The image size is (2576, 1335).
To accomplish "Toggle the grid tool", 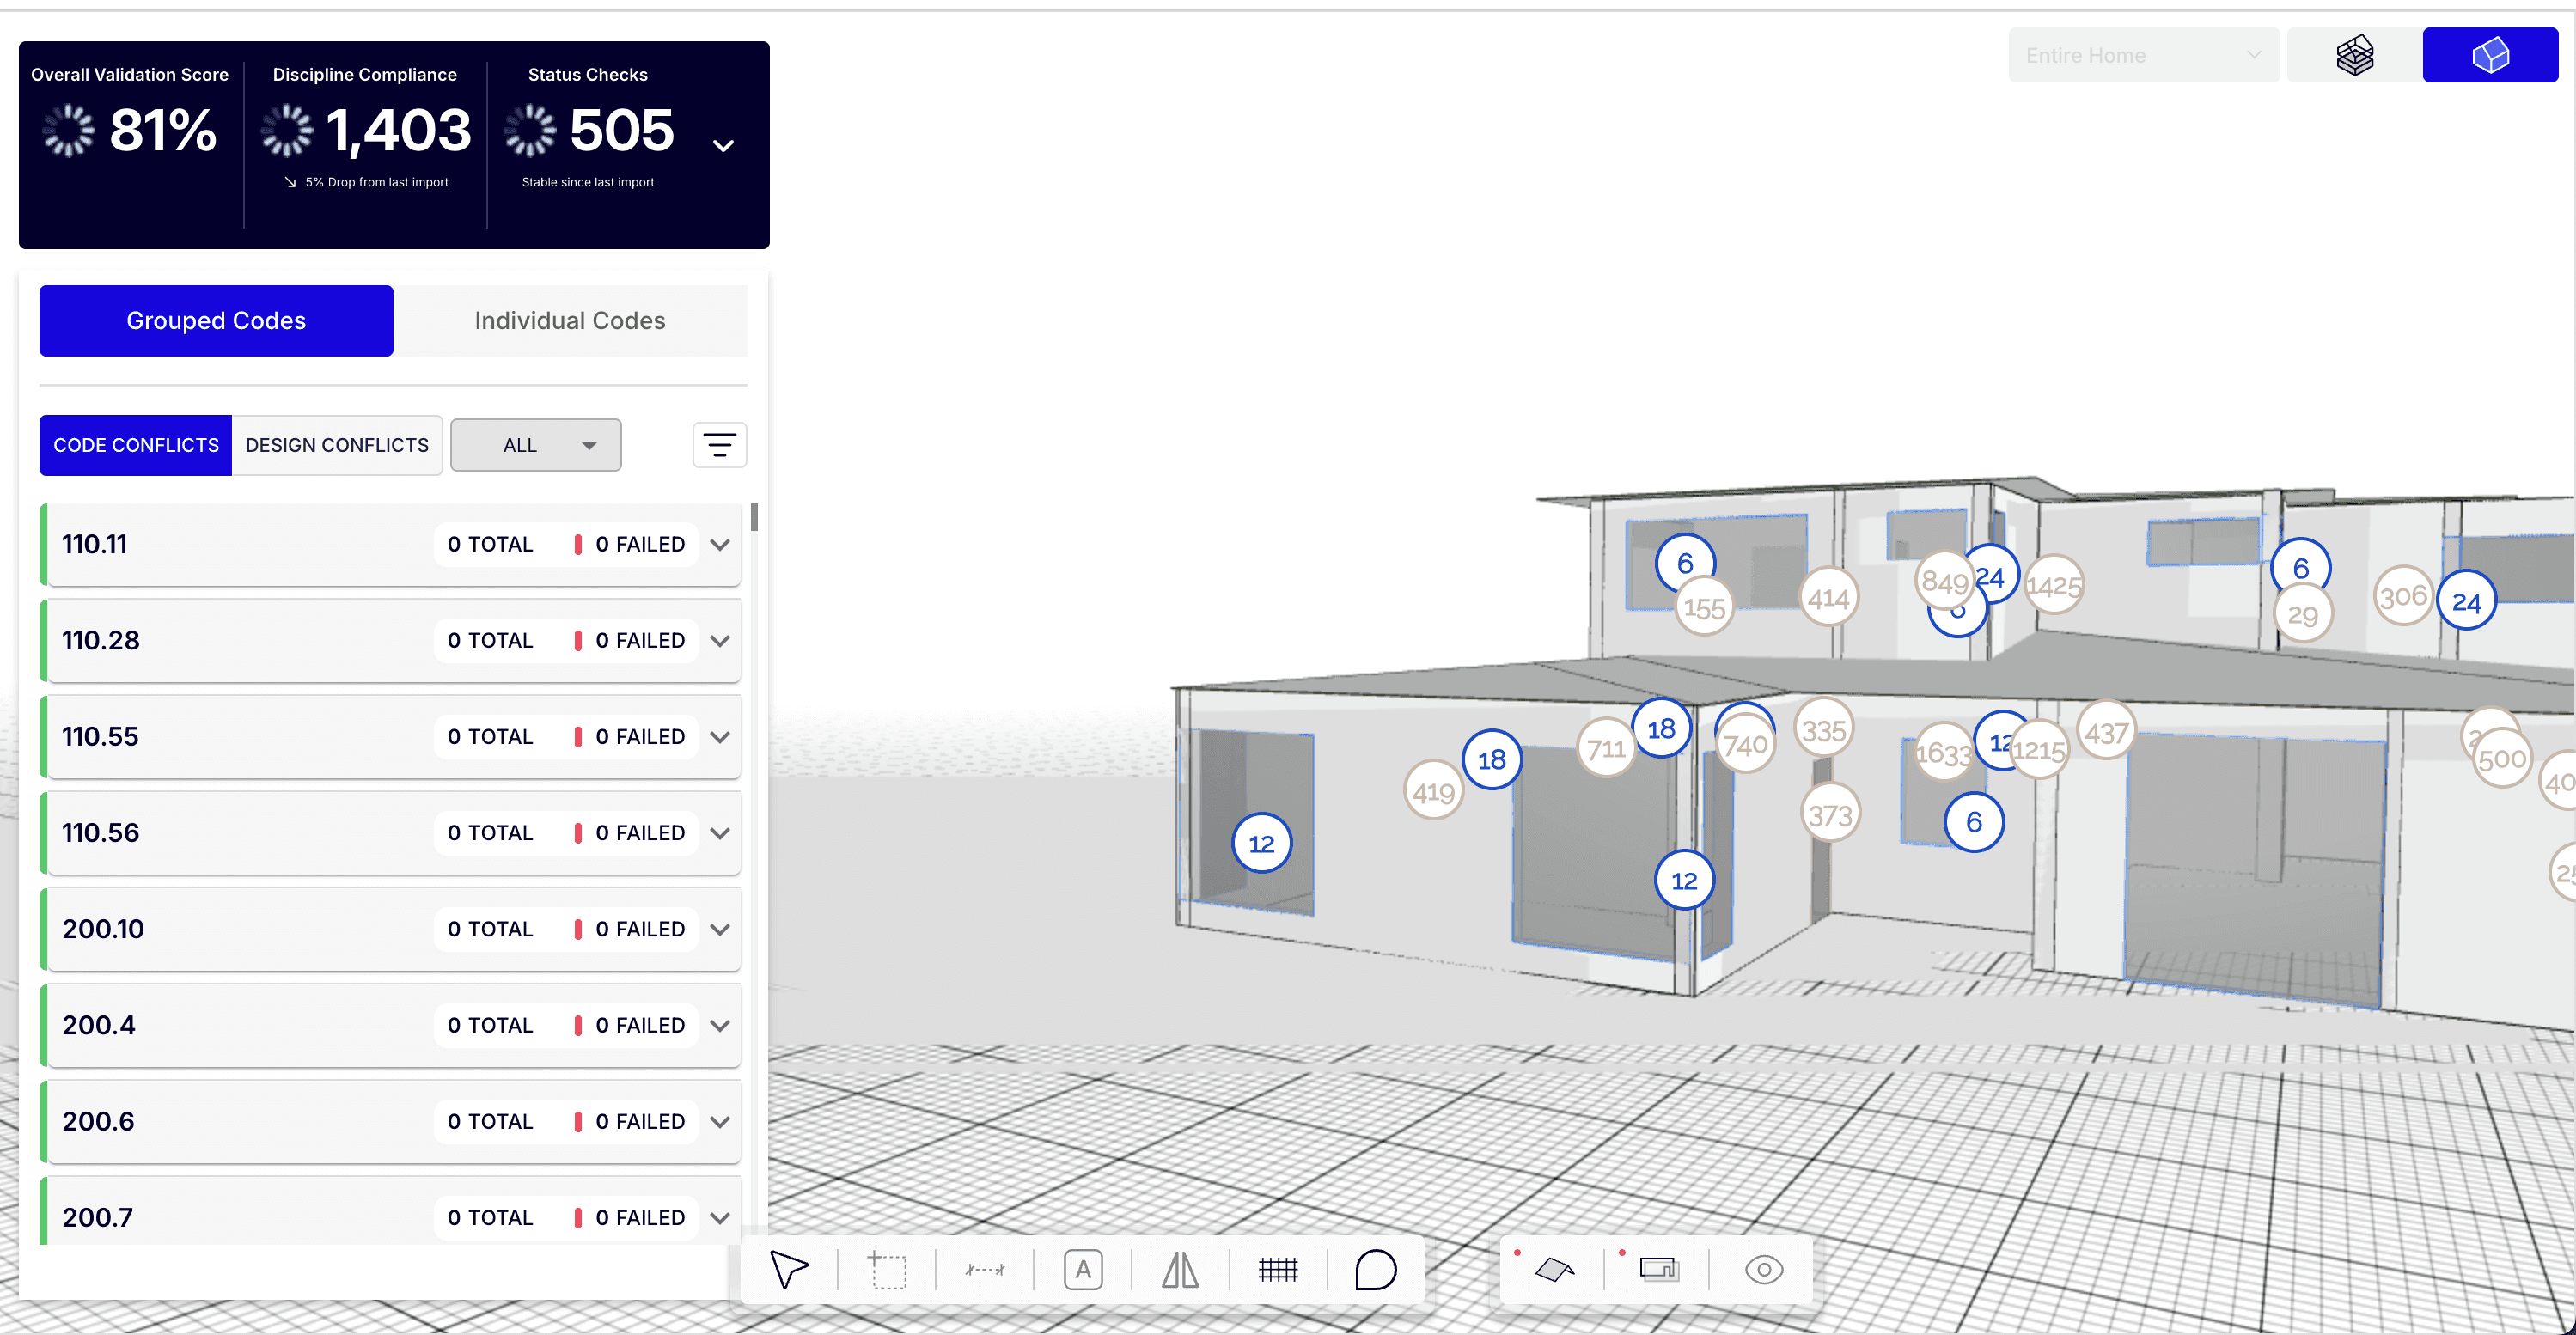I will (1278, 1269).
